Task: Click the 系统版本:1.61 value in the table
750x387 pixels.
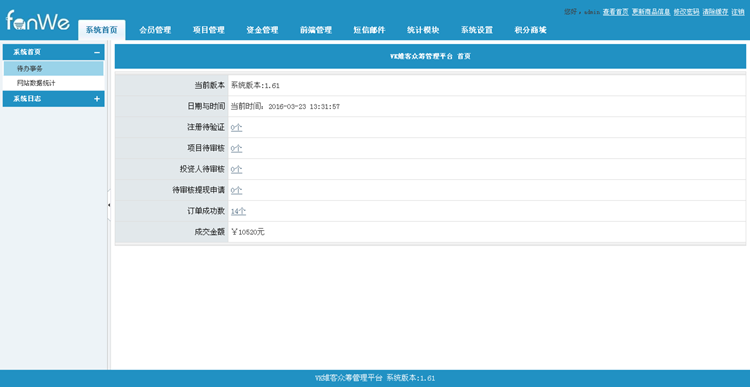Action: [x=255, y=86]
